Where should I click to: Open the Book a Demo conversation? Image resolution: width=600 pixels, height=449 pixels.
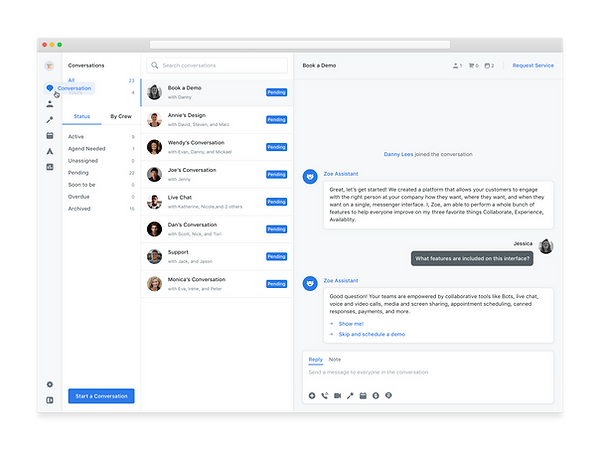pyautogui.click(x=217, y=92)
